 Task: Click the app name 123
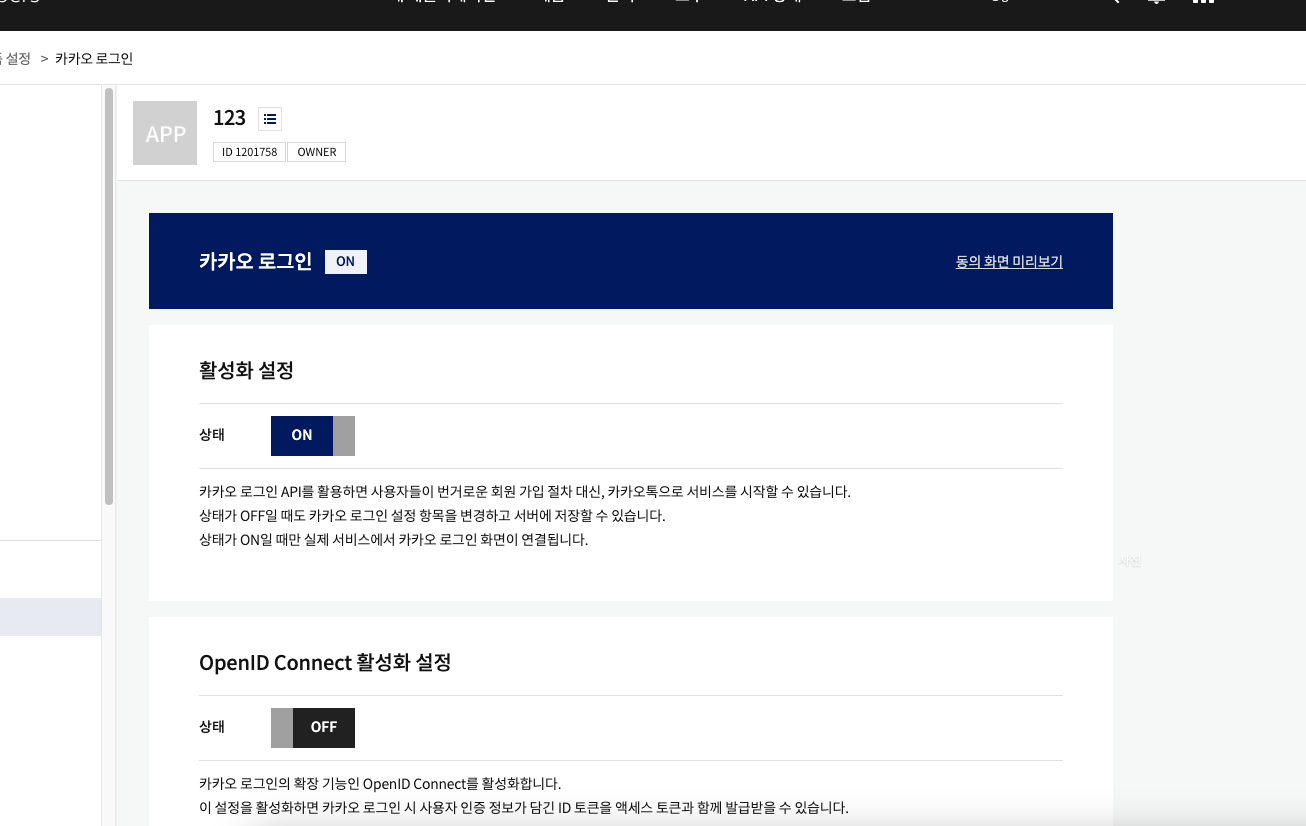(x=229, y=118)
